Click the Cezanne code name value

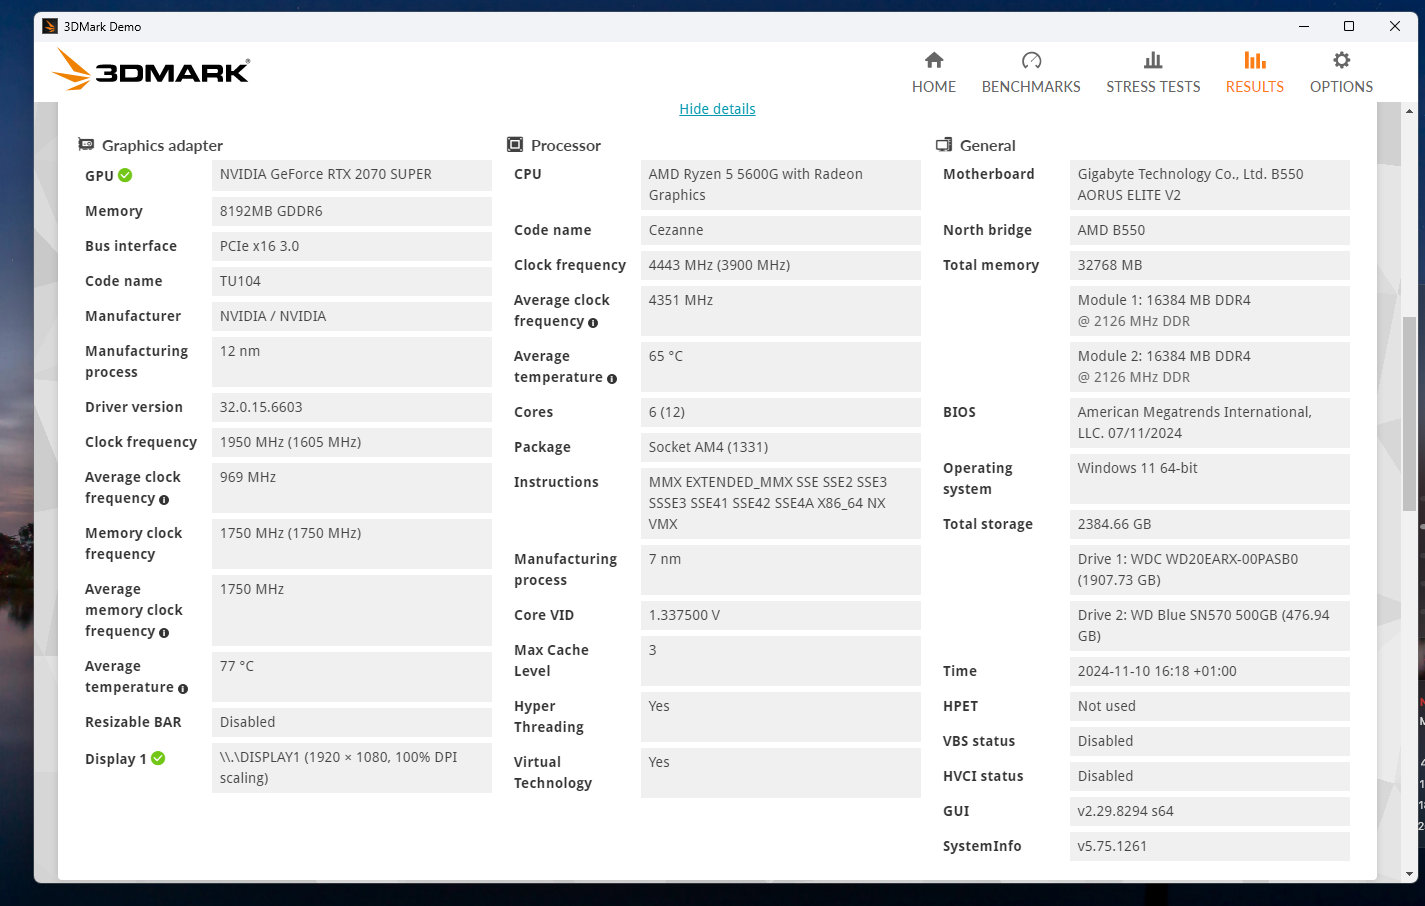781,230
